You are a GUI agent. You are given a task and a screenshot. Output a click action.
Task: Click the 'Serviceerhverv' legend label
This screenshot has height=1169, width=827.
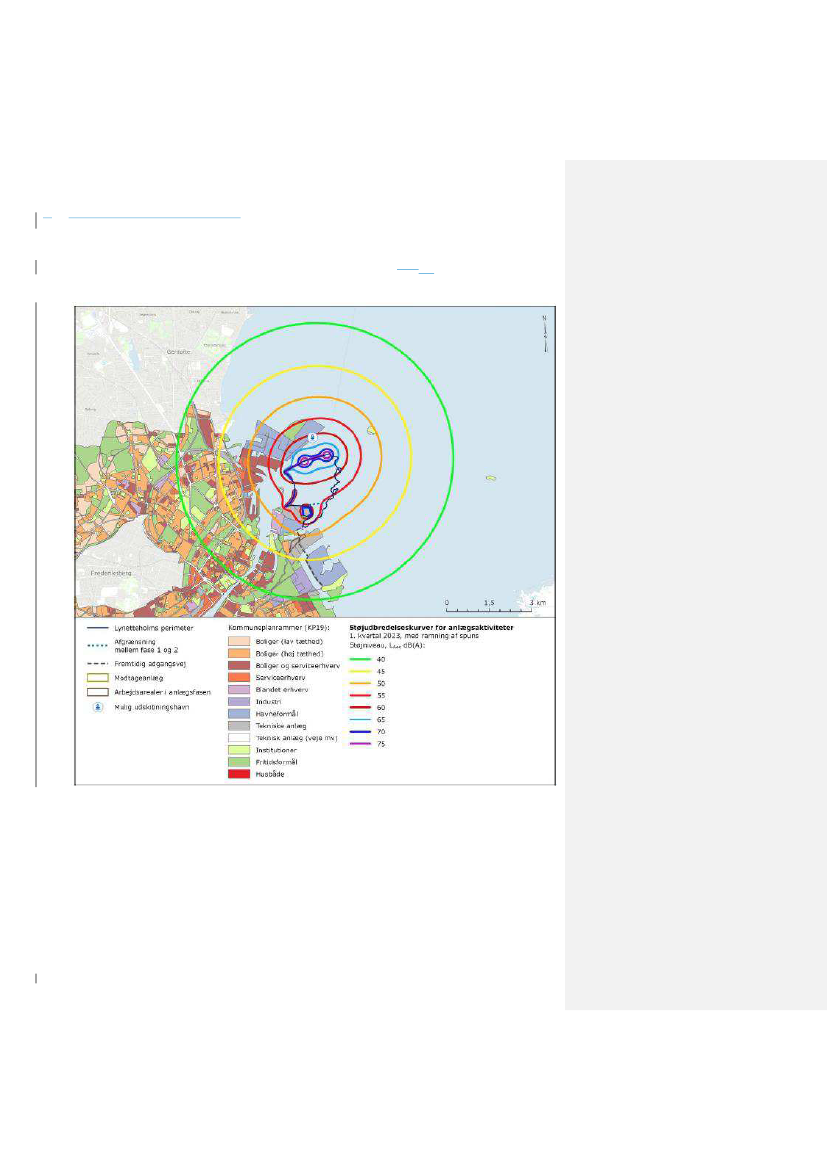click(280, 678)
